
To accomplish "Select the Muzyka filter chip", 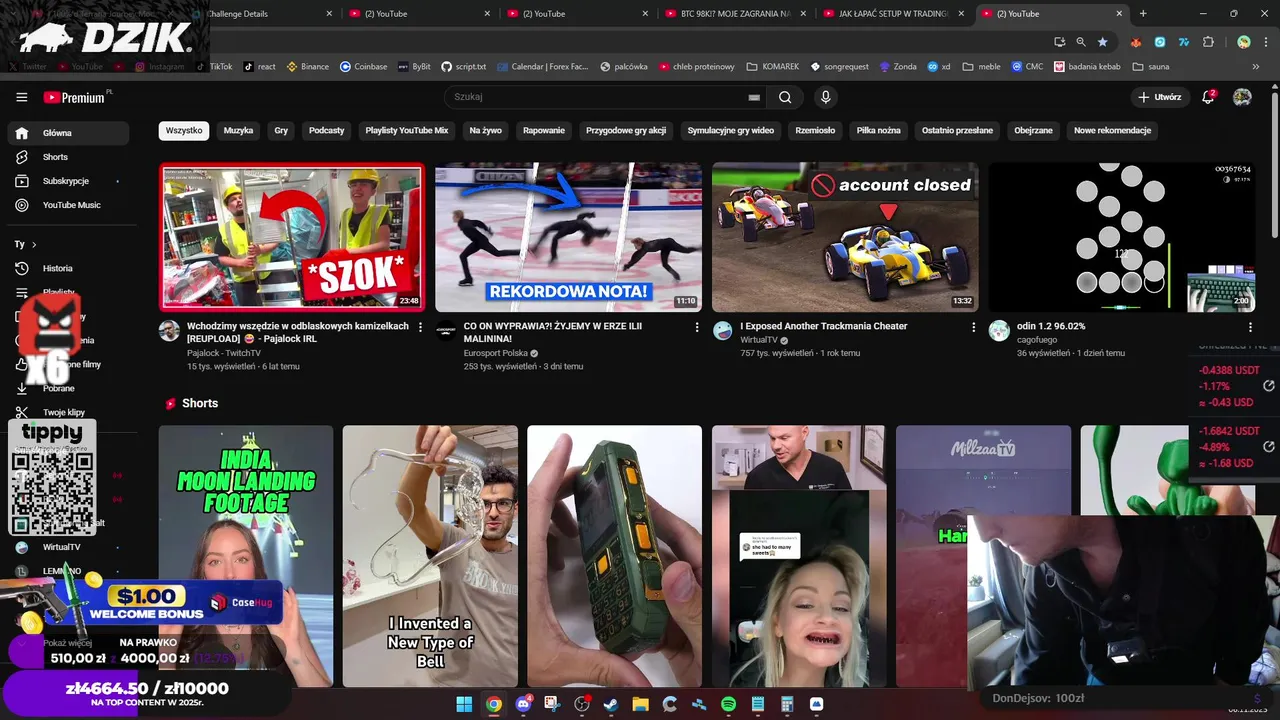I will coord(238,131).
